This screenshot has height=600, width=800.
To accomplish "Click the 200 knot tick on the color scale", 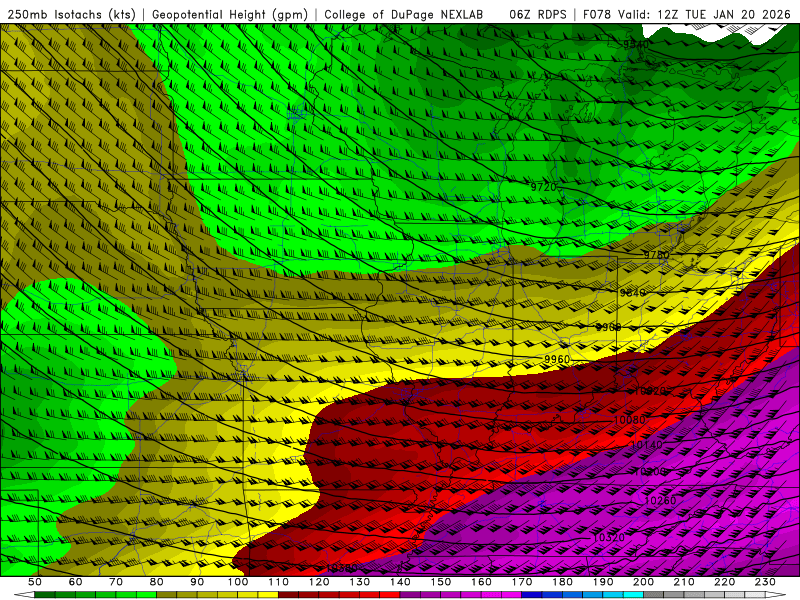I will pyautogui.click(x=643, y=582).
